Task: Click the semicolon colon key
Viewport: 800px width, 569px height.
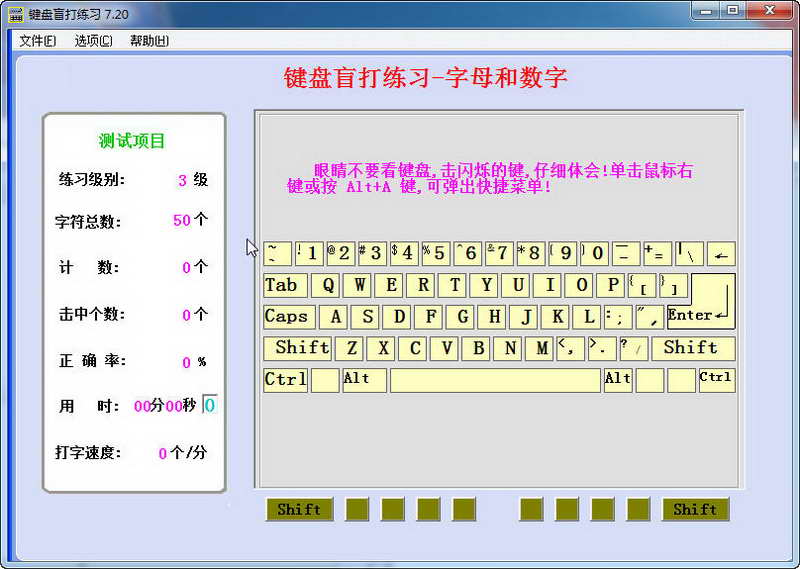Action: (616, 317)
